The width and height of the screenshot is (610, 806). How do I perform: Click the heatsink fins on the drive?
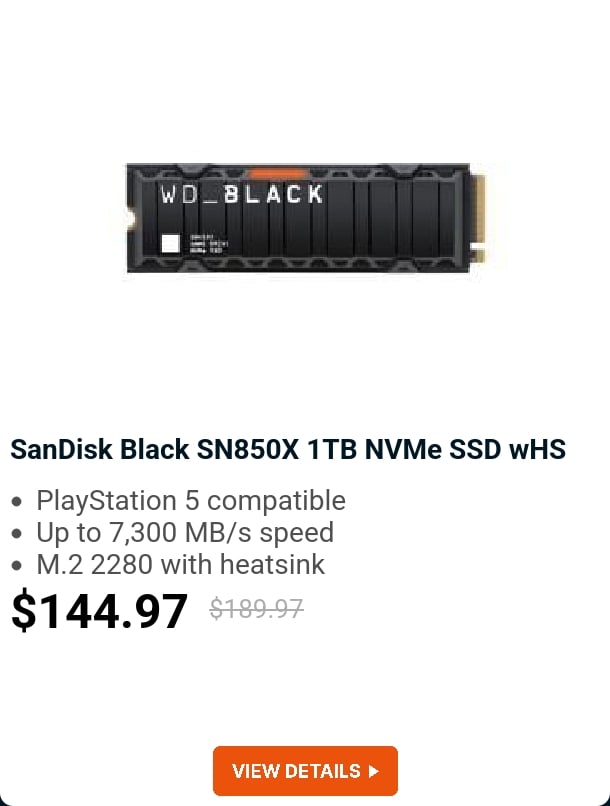click(400, 220)
